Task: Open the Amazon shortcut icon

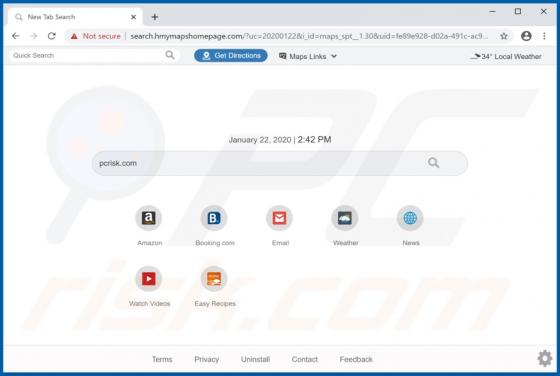Action: (149, 218)
